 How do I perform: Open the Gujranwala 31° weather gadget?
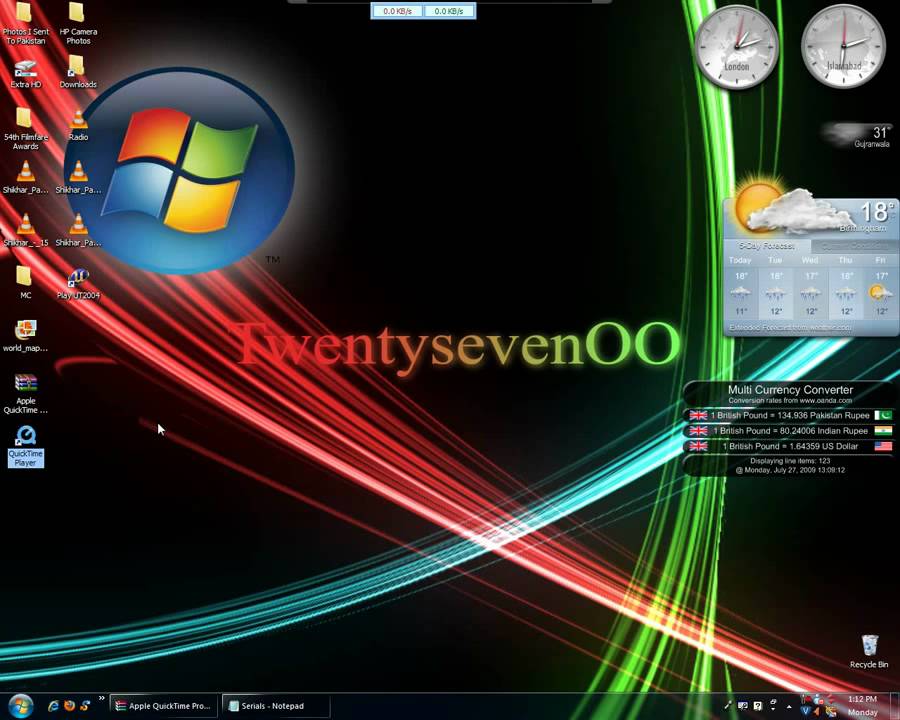click(x=856, y=136)
